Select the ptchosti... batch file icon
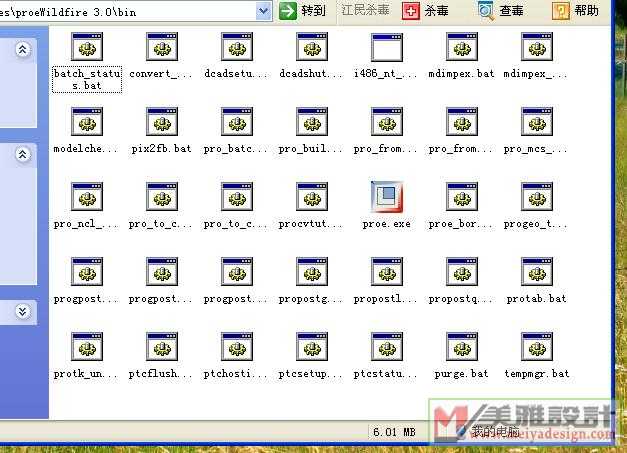The image size is (627, 453). [x=237, y=347]
